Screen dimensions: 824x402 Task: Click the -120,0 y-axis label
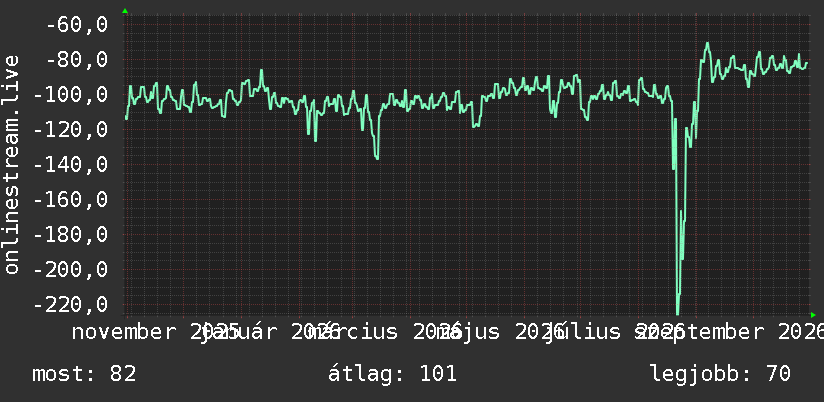point(71,129)
